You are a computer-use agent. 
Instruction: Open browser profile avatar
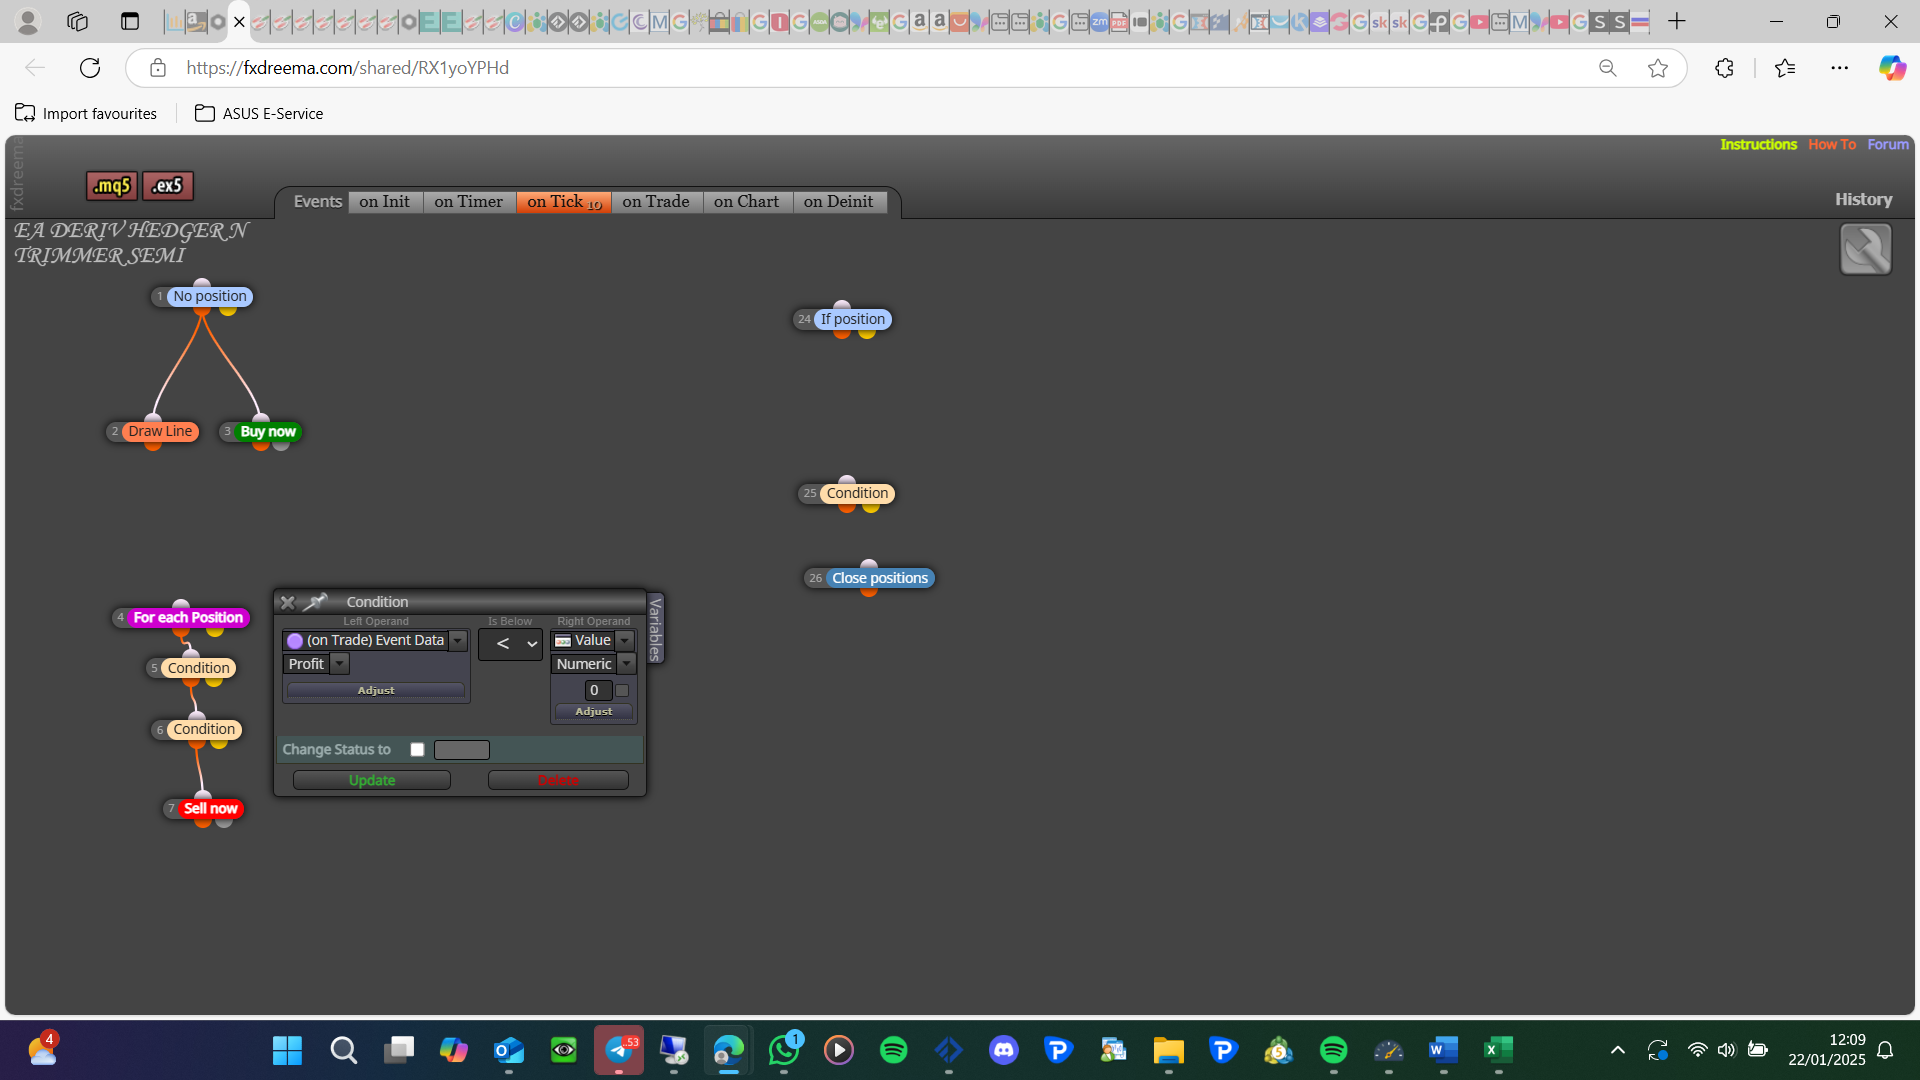[x=28, y=21]
